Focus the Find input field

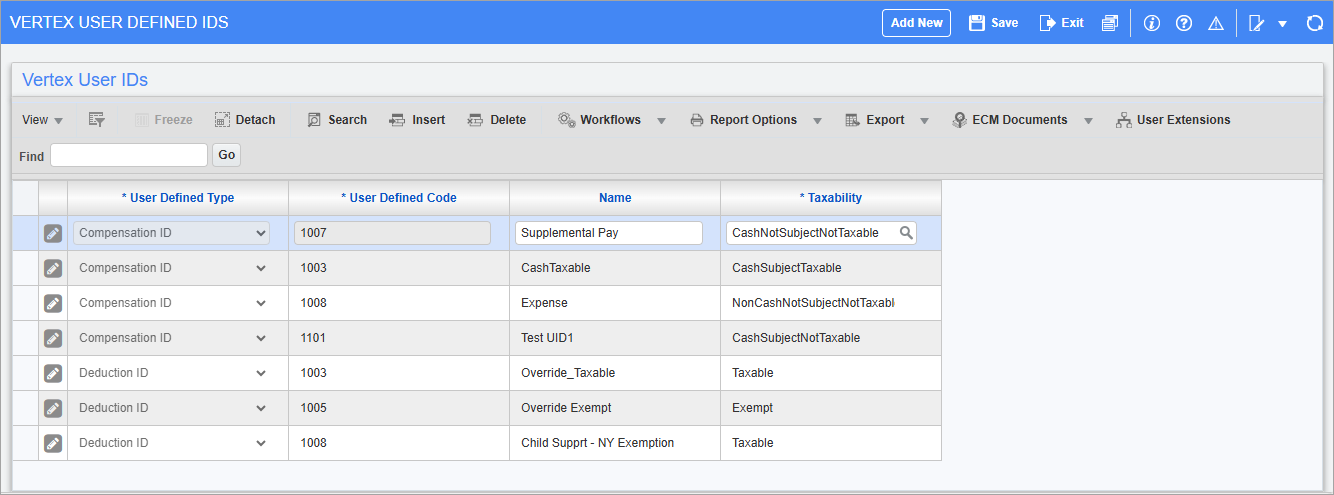(129, 155)
